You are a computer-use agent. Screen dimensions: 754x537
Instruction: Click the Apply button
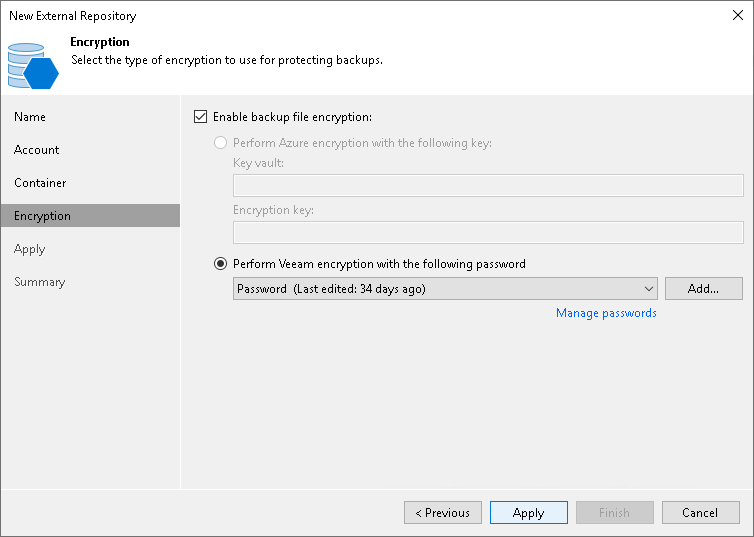[528, 513]
